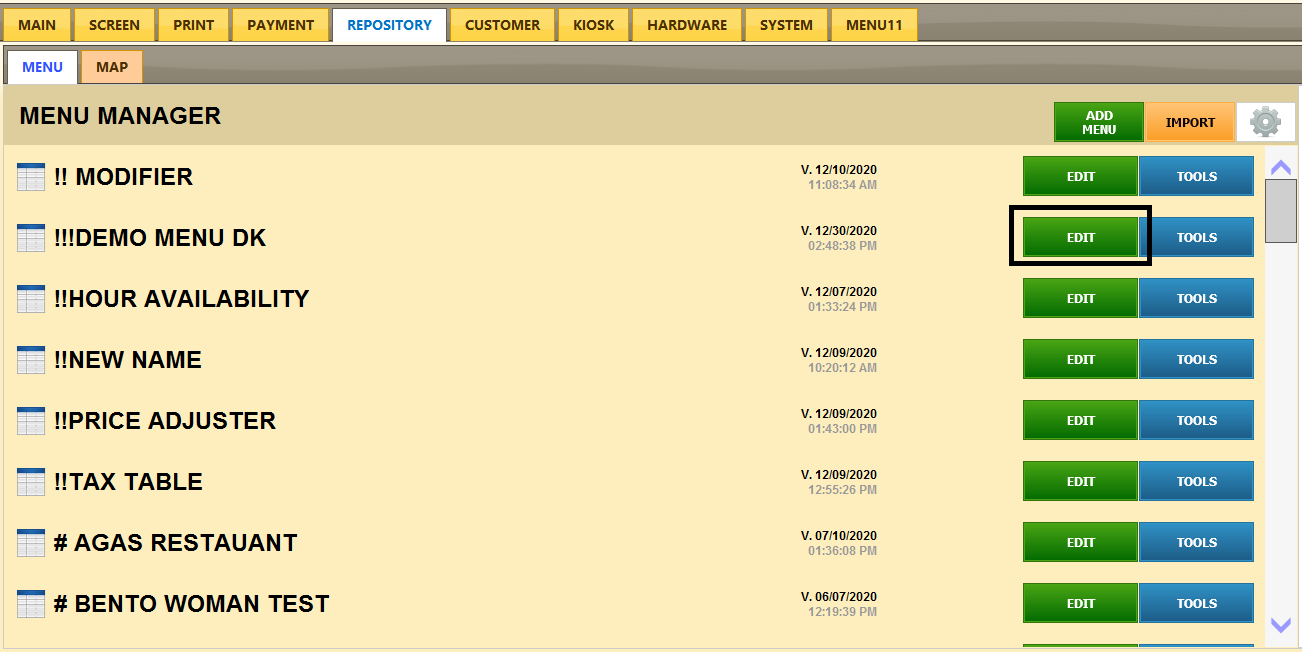Open TOOLS for !!HOUR AVAILABILITY

1196,298
